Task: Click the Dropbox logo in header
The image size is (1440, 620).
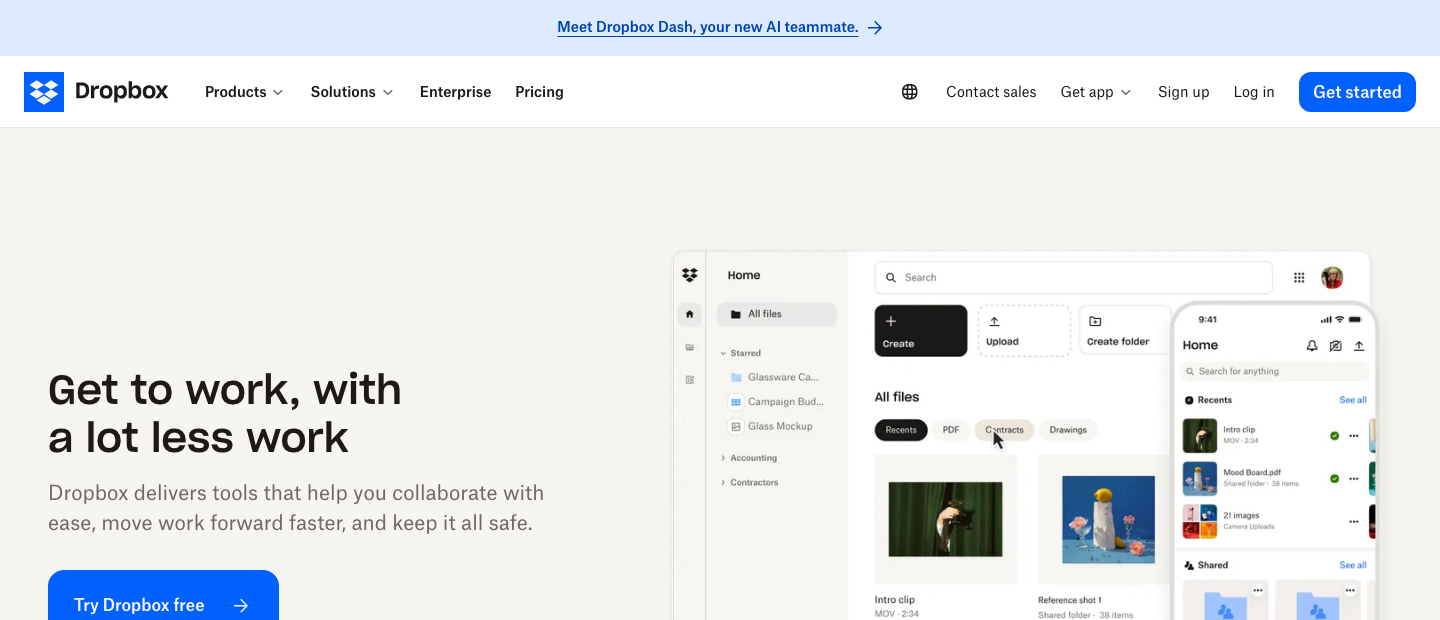Action: [x=96, y=92]
